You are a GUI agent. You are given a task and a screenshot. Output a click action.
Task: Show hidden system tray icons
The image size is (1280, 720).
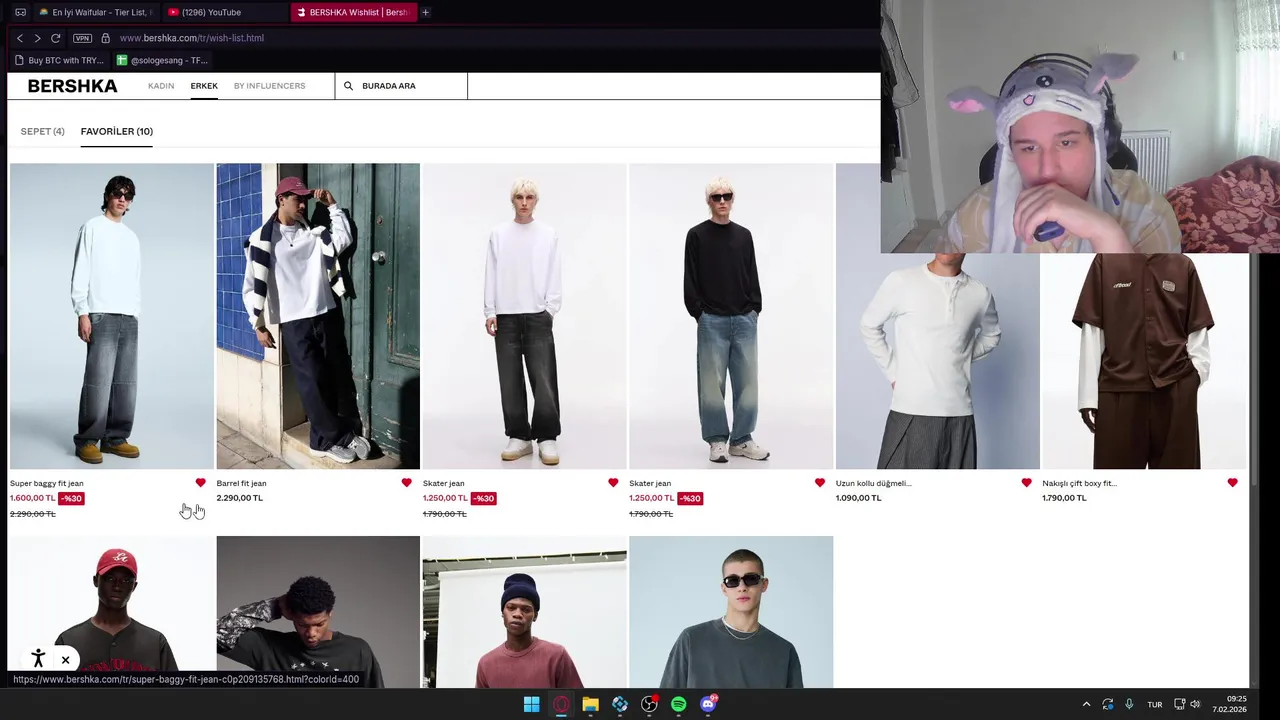pos(1086,704)
